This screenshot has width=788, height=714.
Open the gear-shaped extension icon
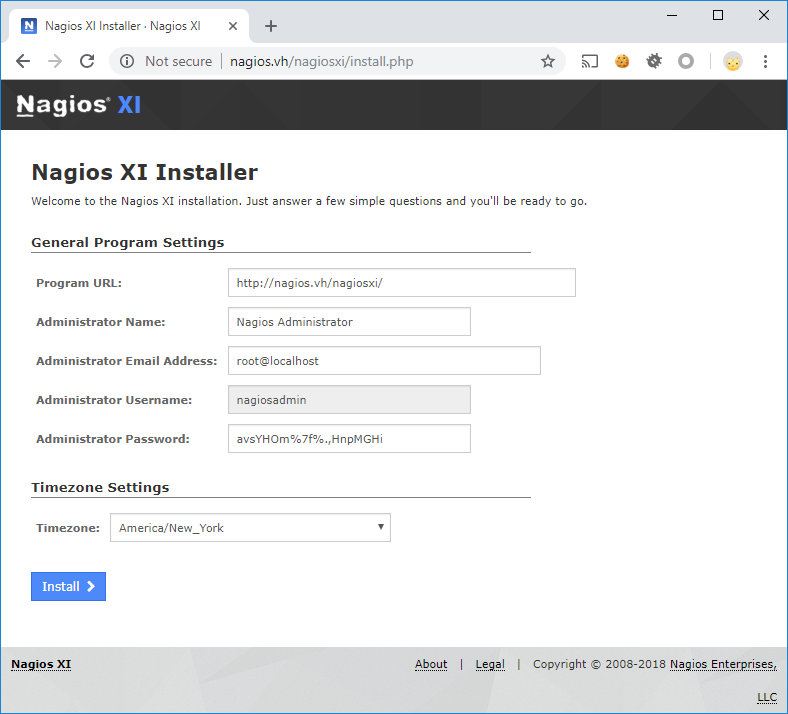pyautogui.click(x=654, y=61)
